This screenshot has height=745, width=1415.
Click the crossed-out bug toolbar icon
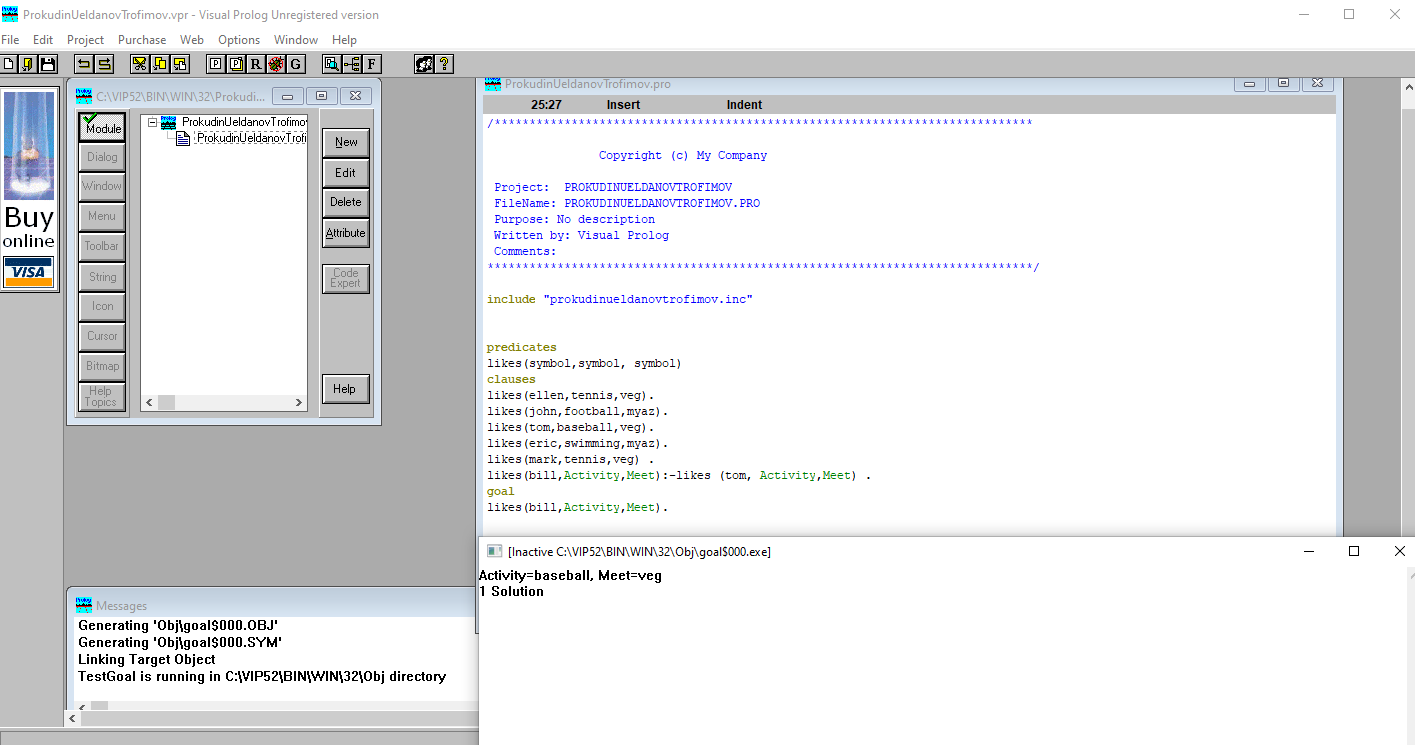[x=276, y=64]
